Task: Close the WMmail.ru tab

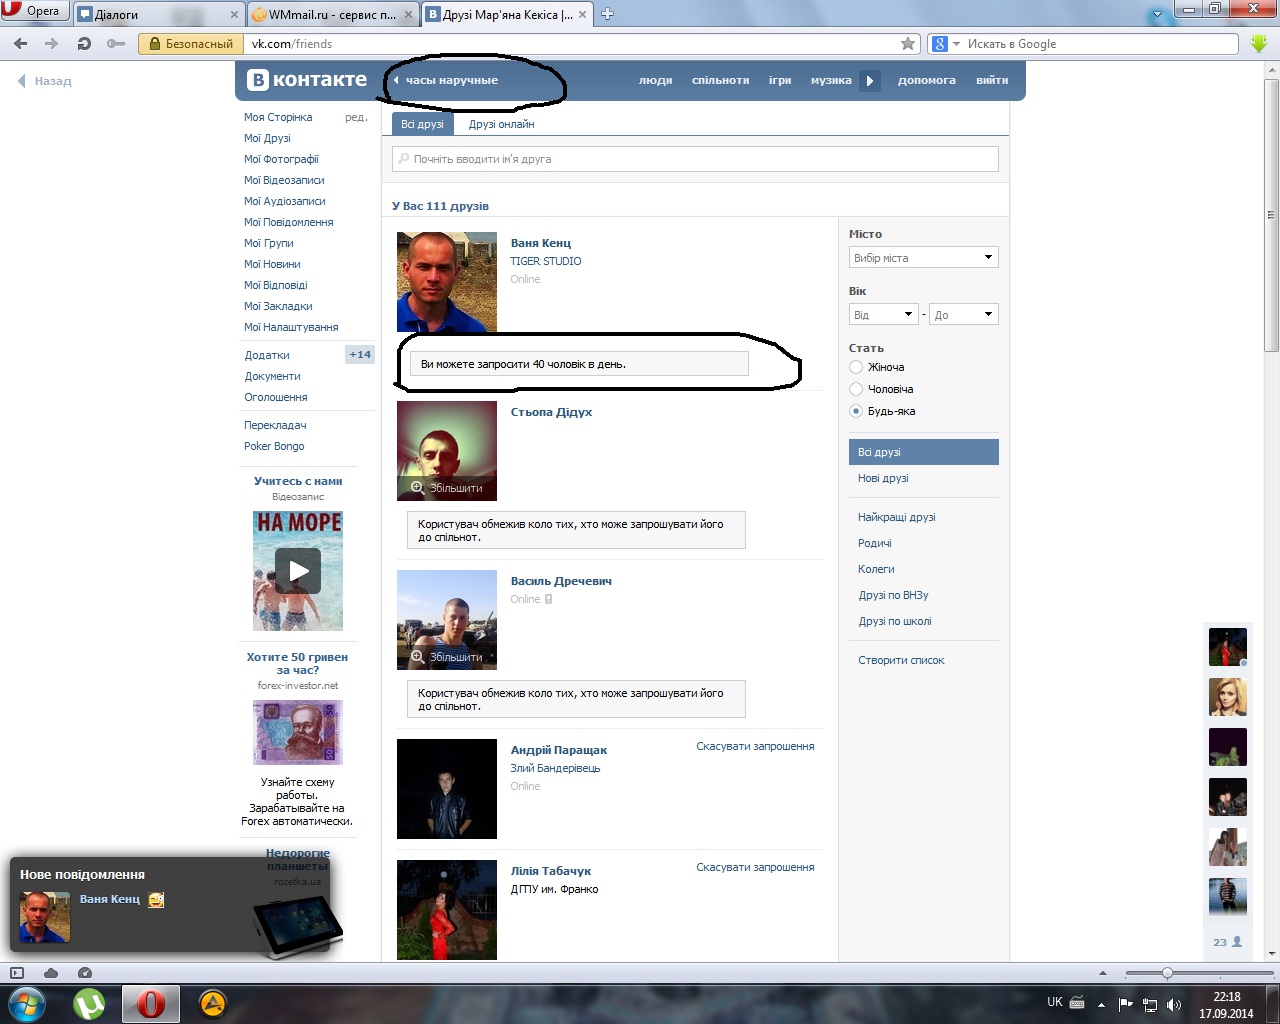Action: 407,15
